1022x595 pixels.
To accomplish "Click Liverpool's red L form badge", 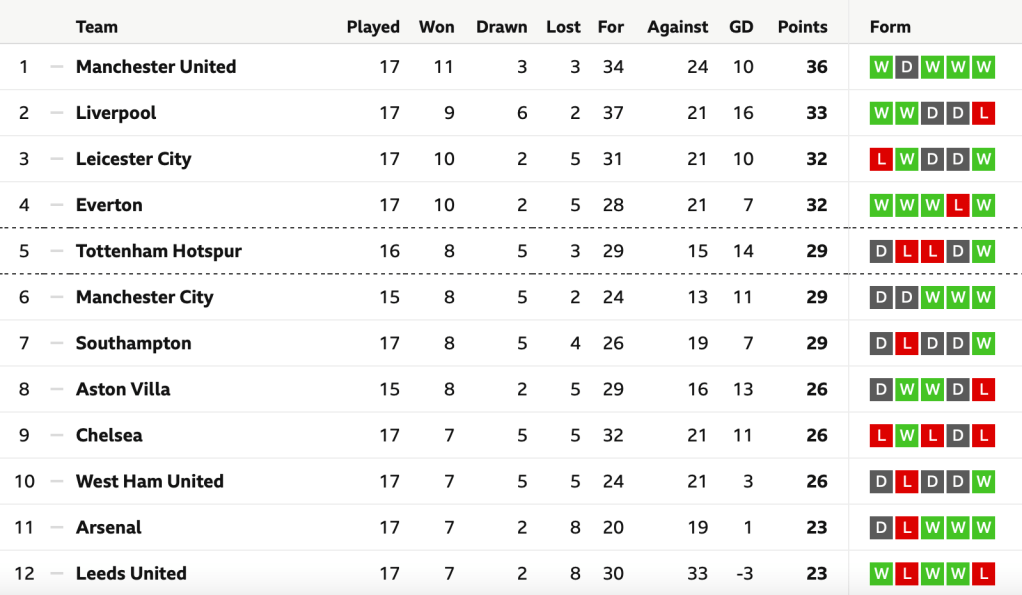I will [984, 113].
